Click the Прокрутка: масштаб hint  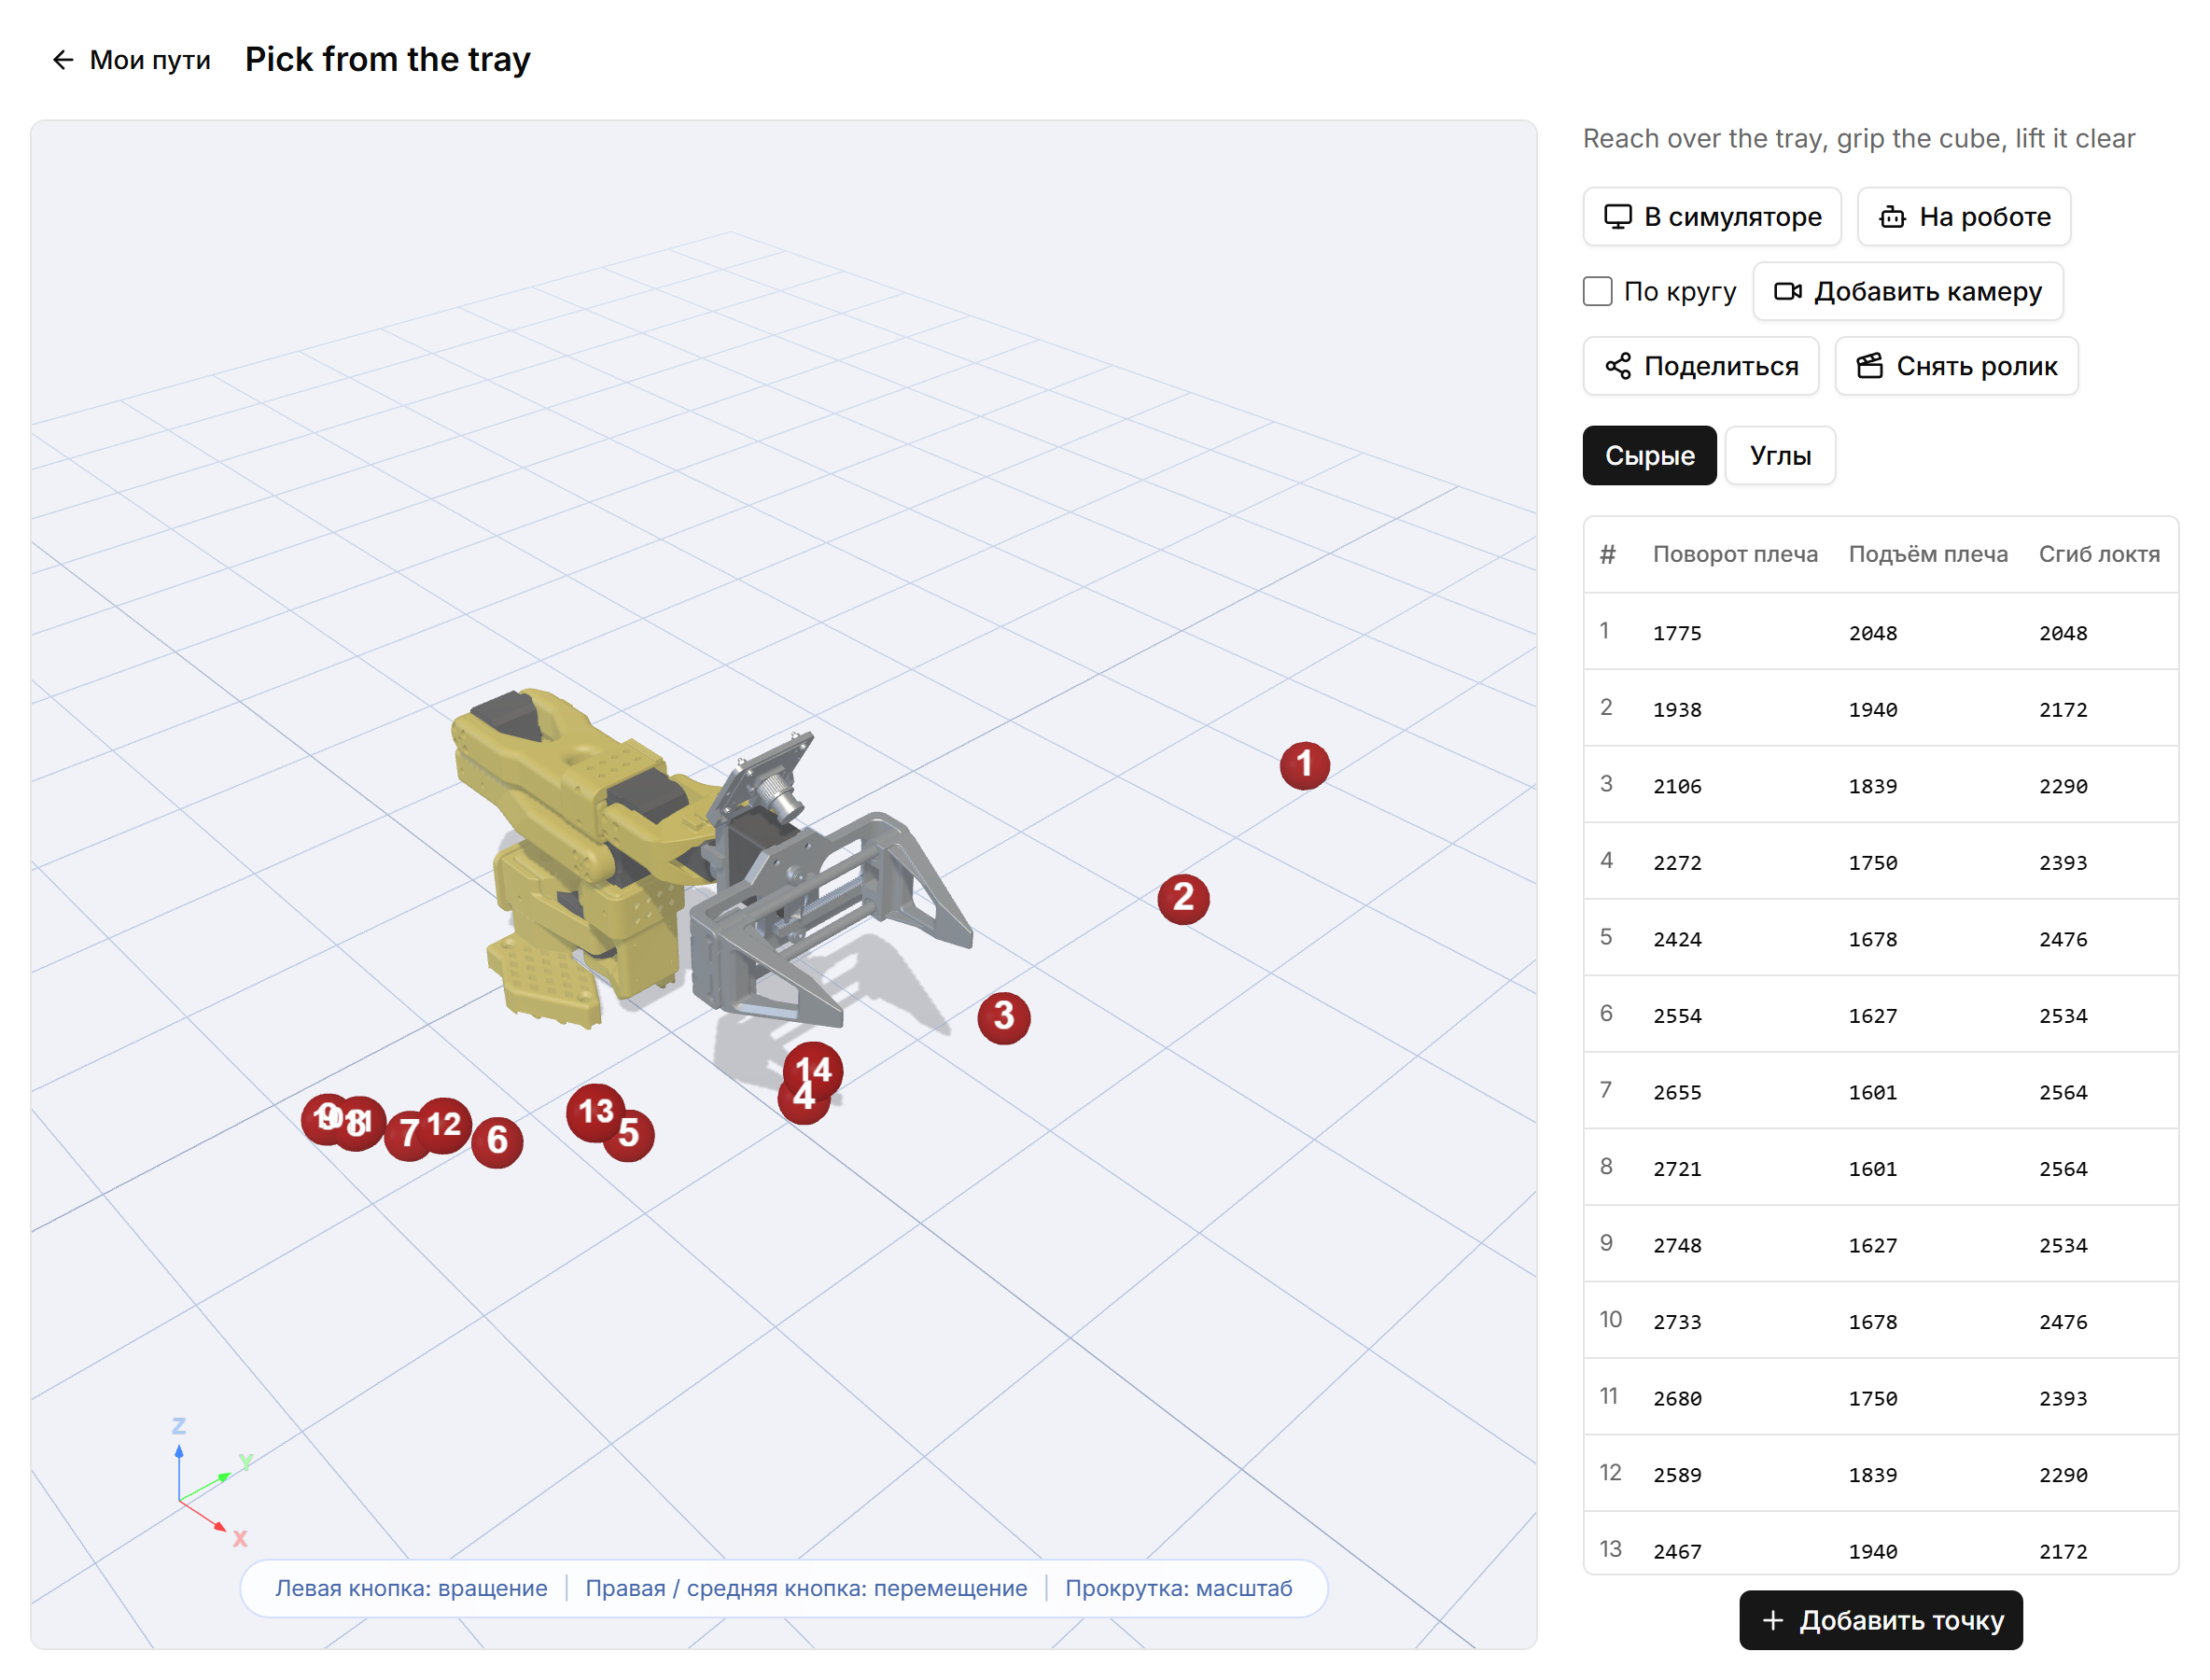click(1178, 1588)
